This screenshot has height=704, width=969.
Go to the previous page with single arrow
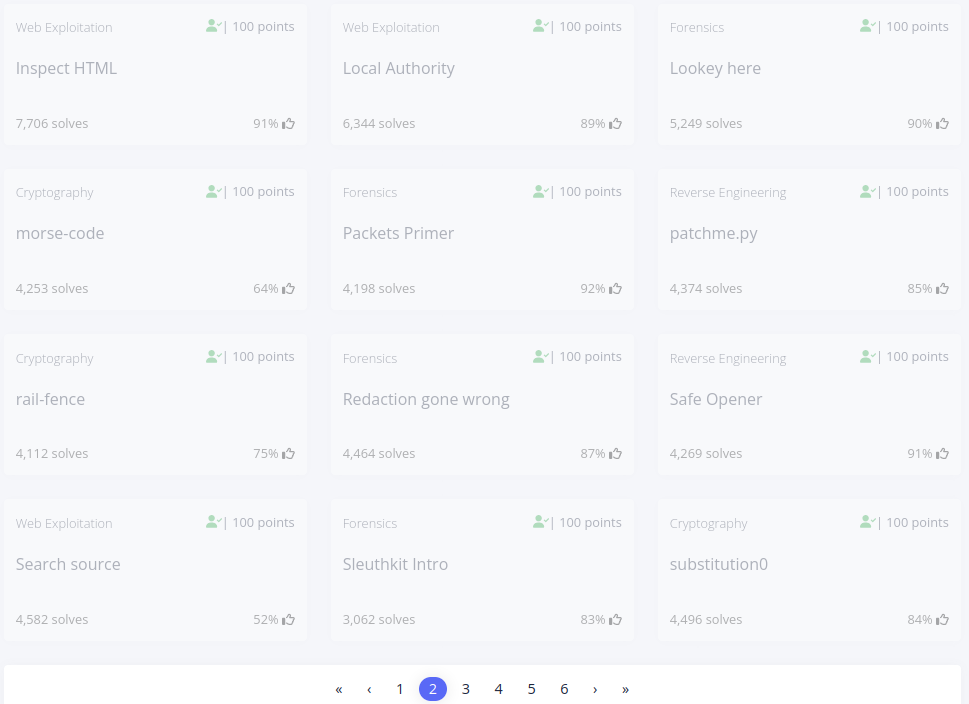tap(369, 689)
